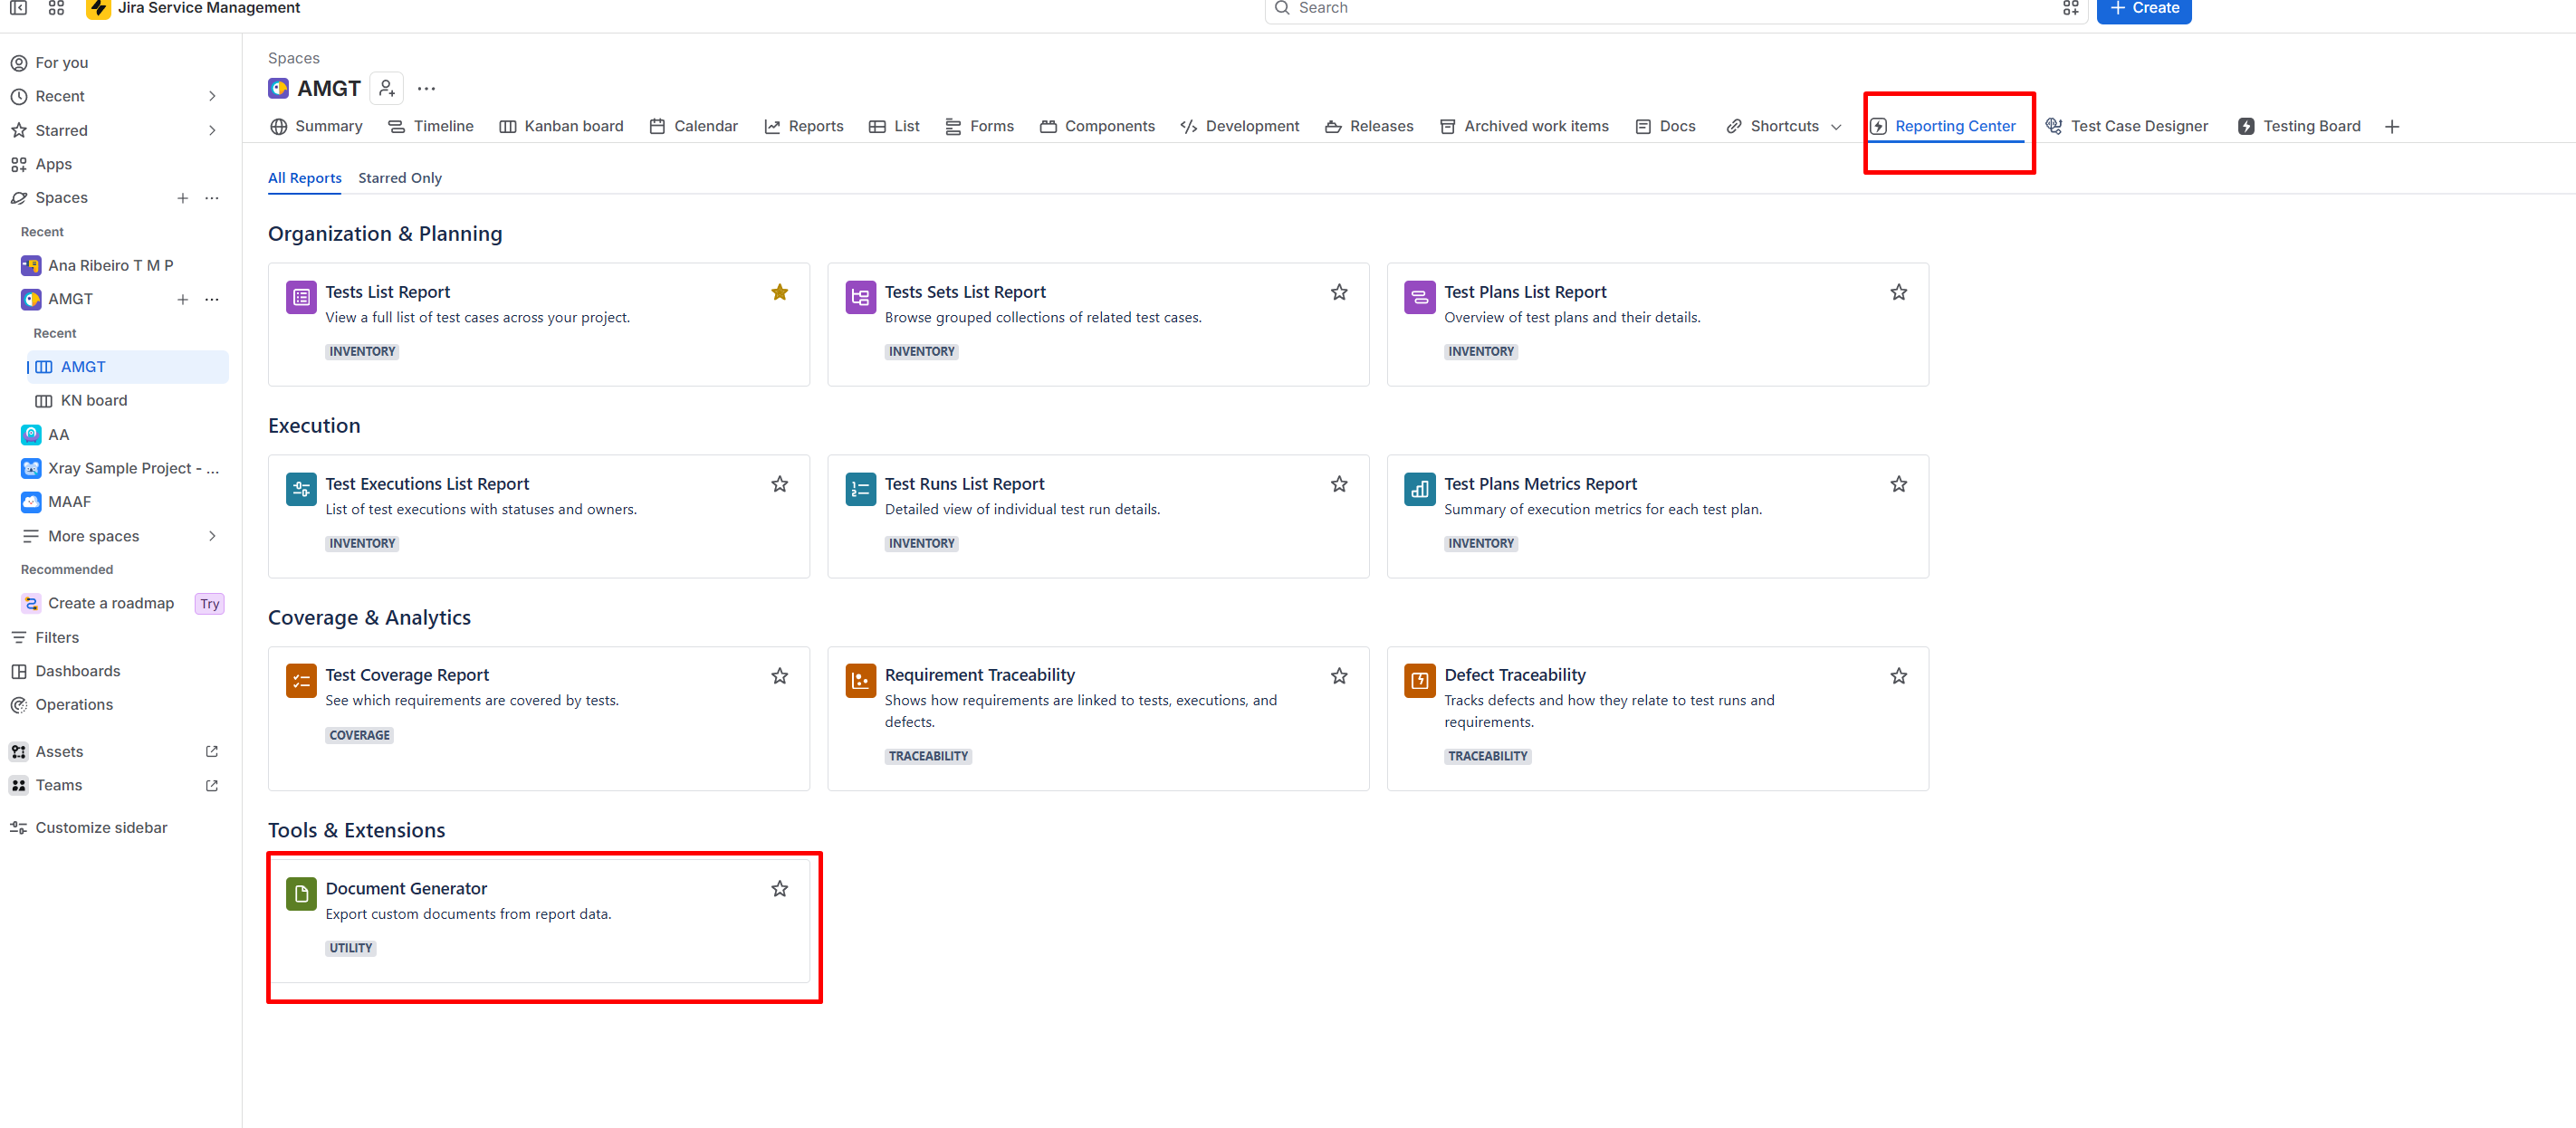
Task: Click the Test Plans Metrics Report icon
Action: (1420, 489)
